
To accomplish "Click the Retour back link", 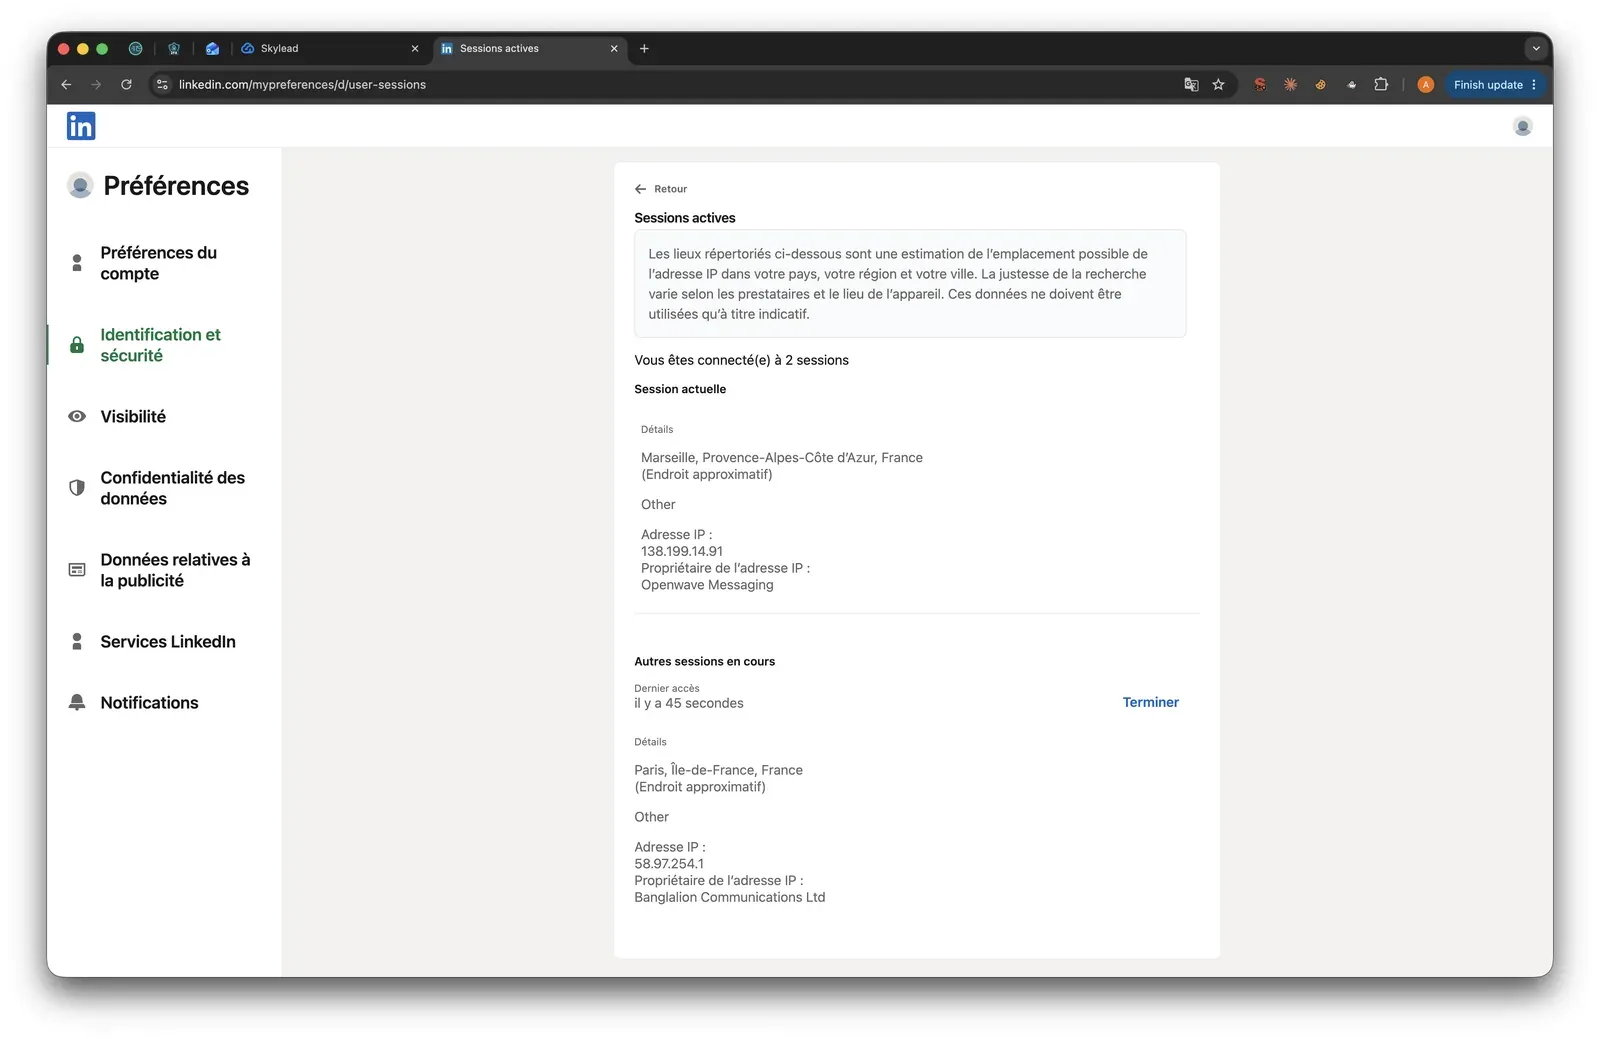I will [x=661, y=189].
